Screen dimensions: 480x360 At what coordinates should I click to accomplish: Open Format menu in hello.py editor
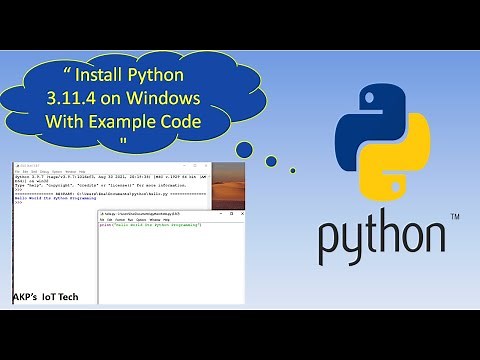[120, 220]
